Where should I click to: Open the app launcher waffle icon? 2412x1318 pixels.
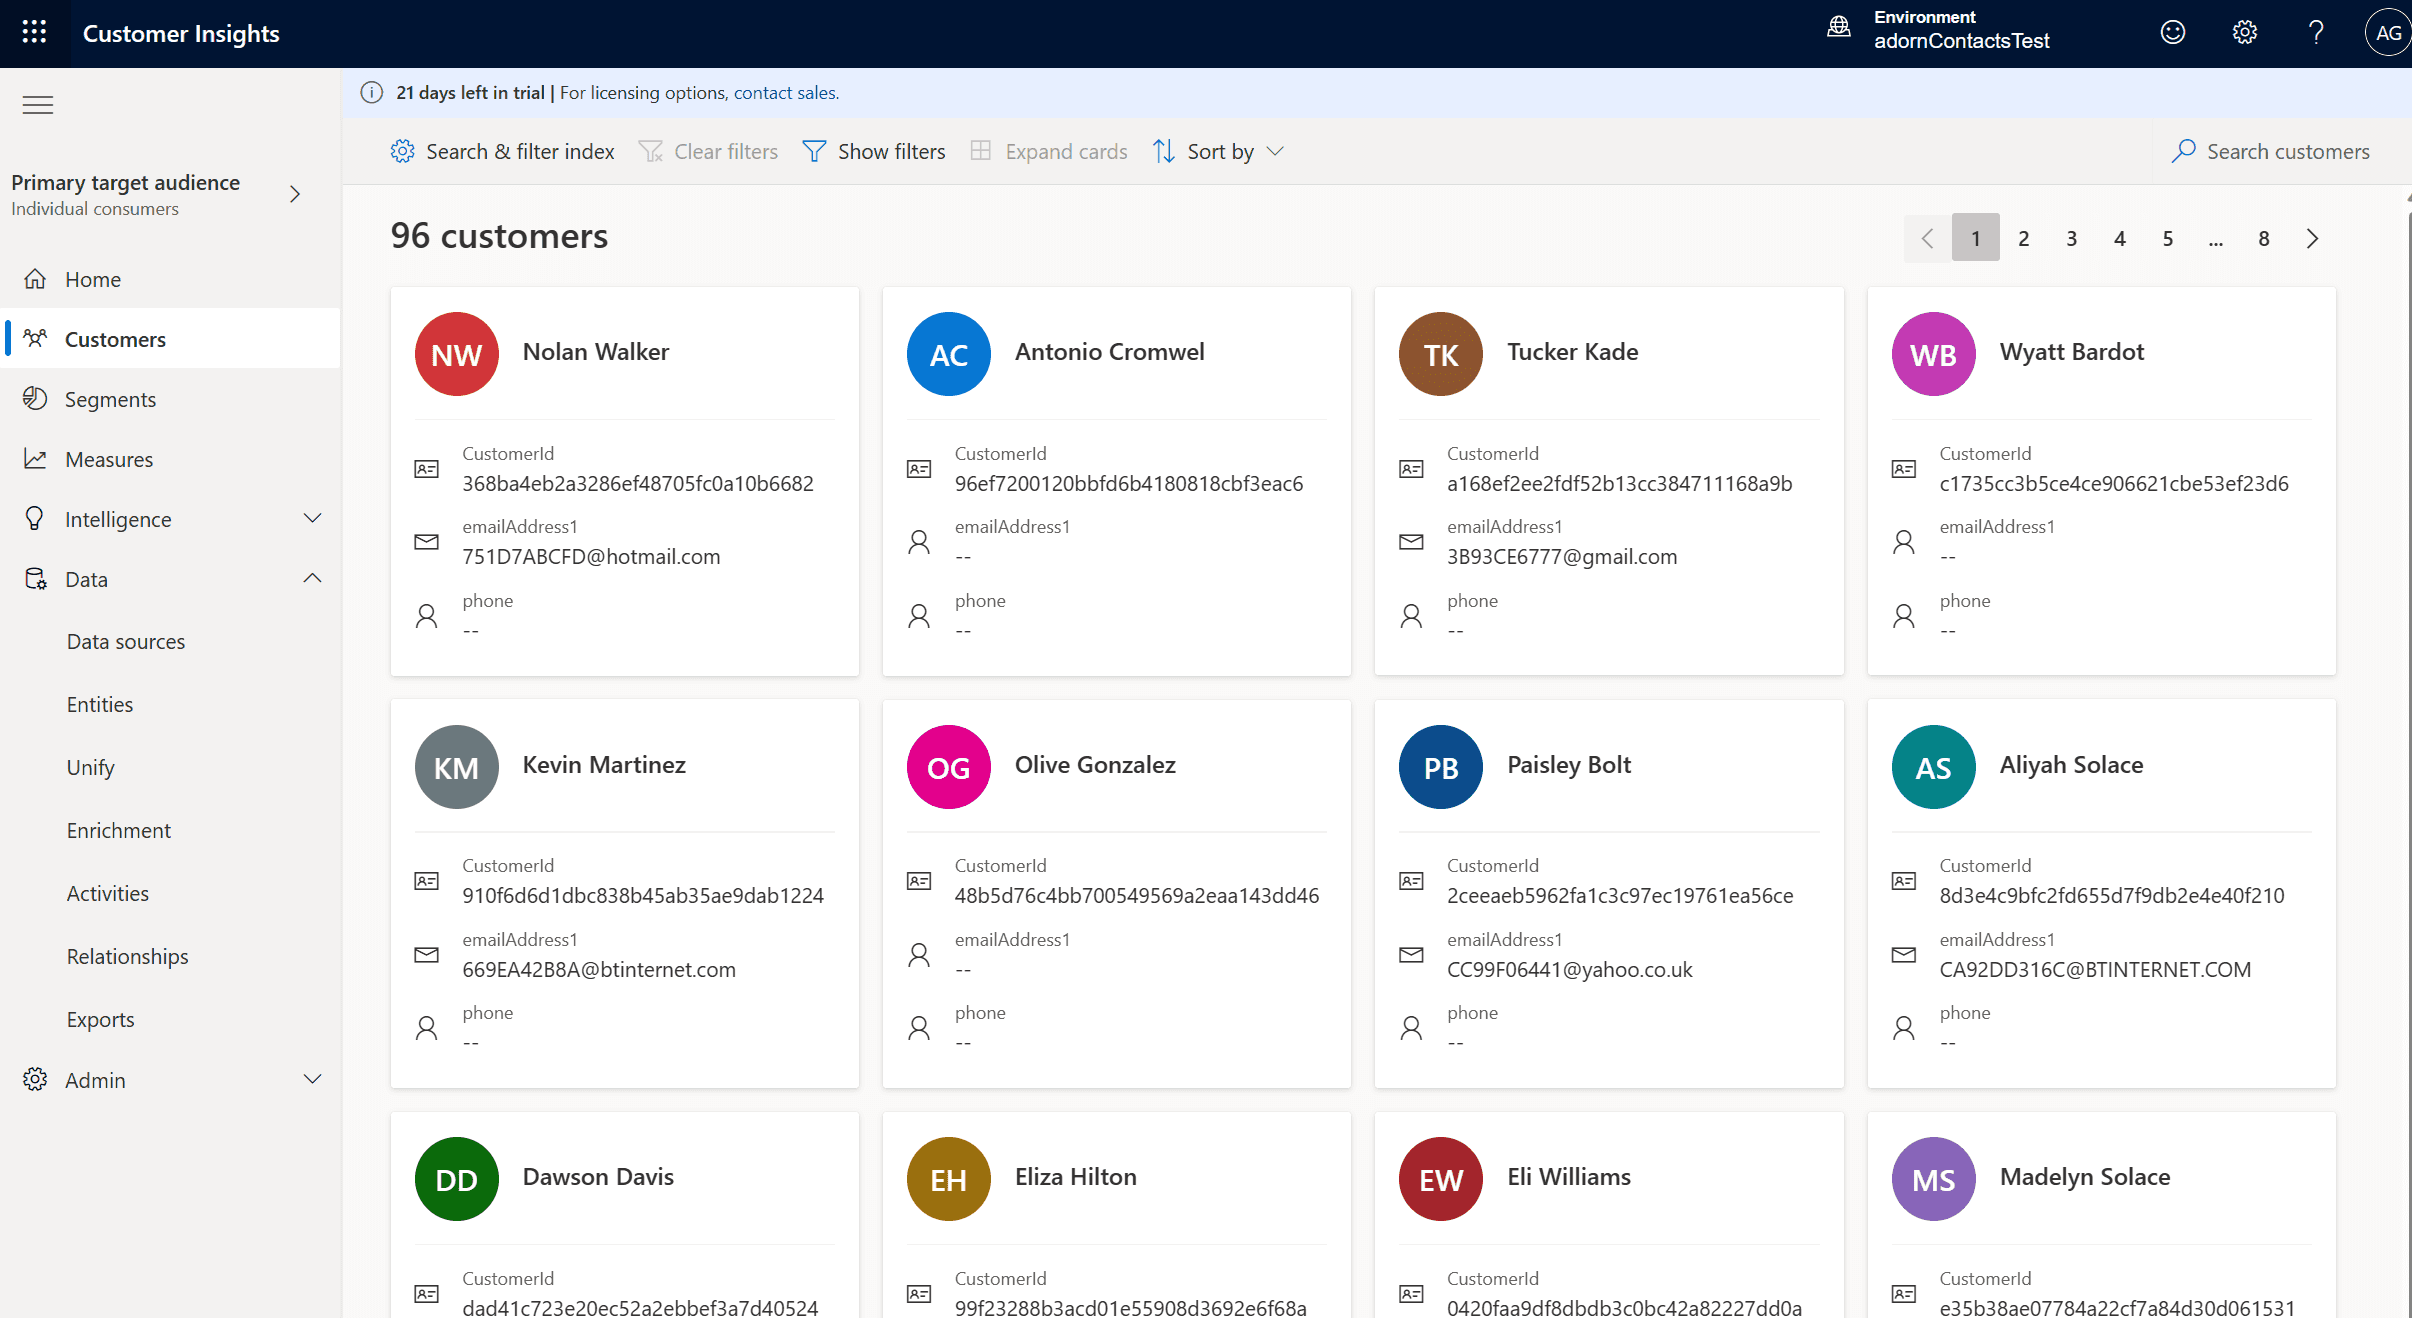coord(34,32)
